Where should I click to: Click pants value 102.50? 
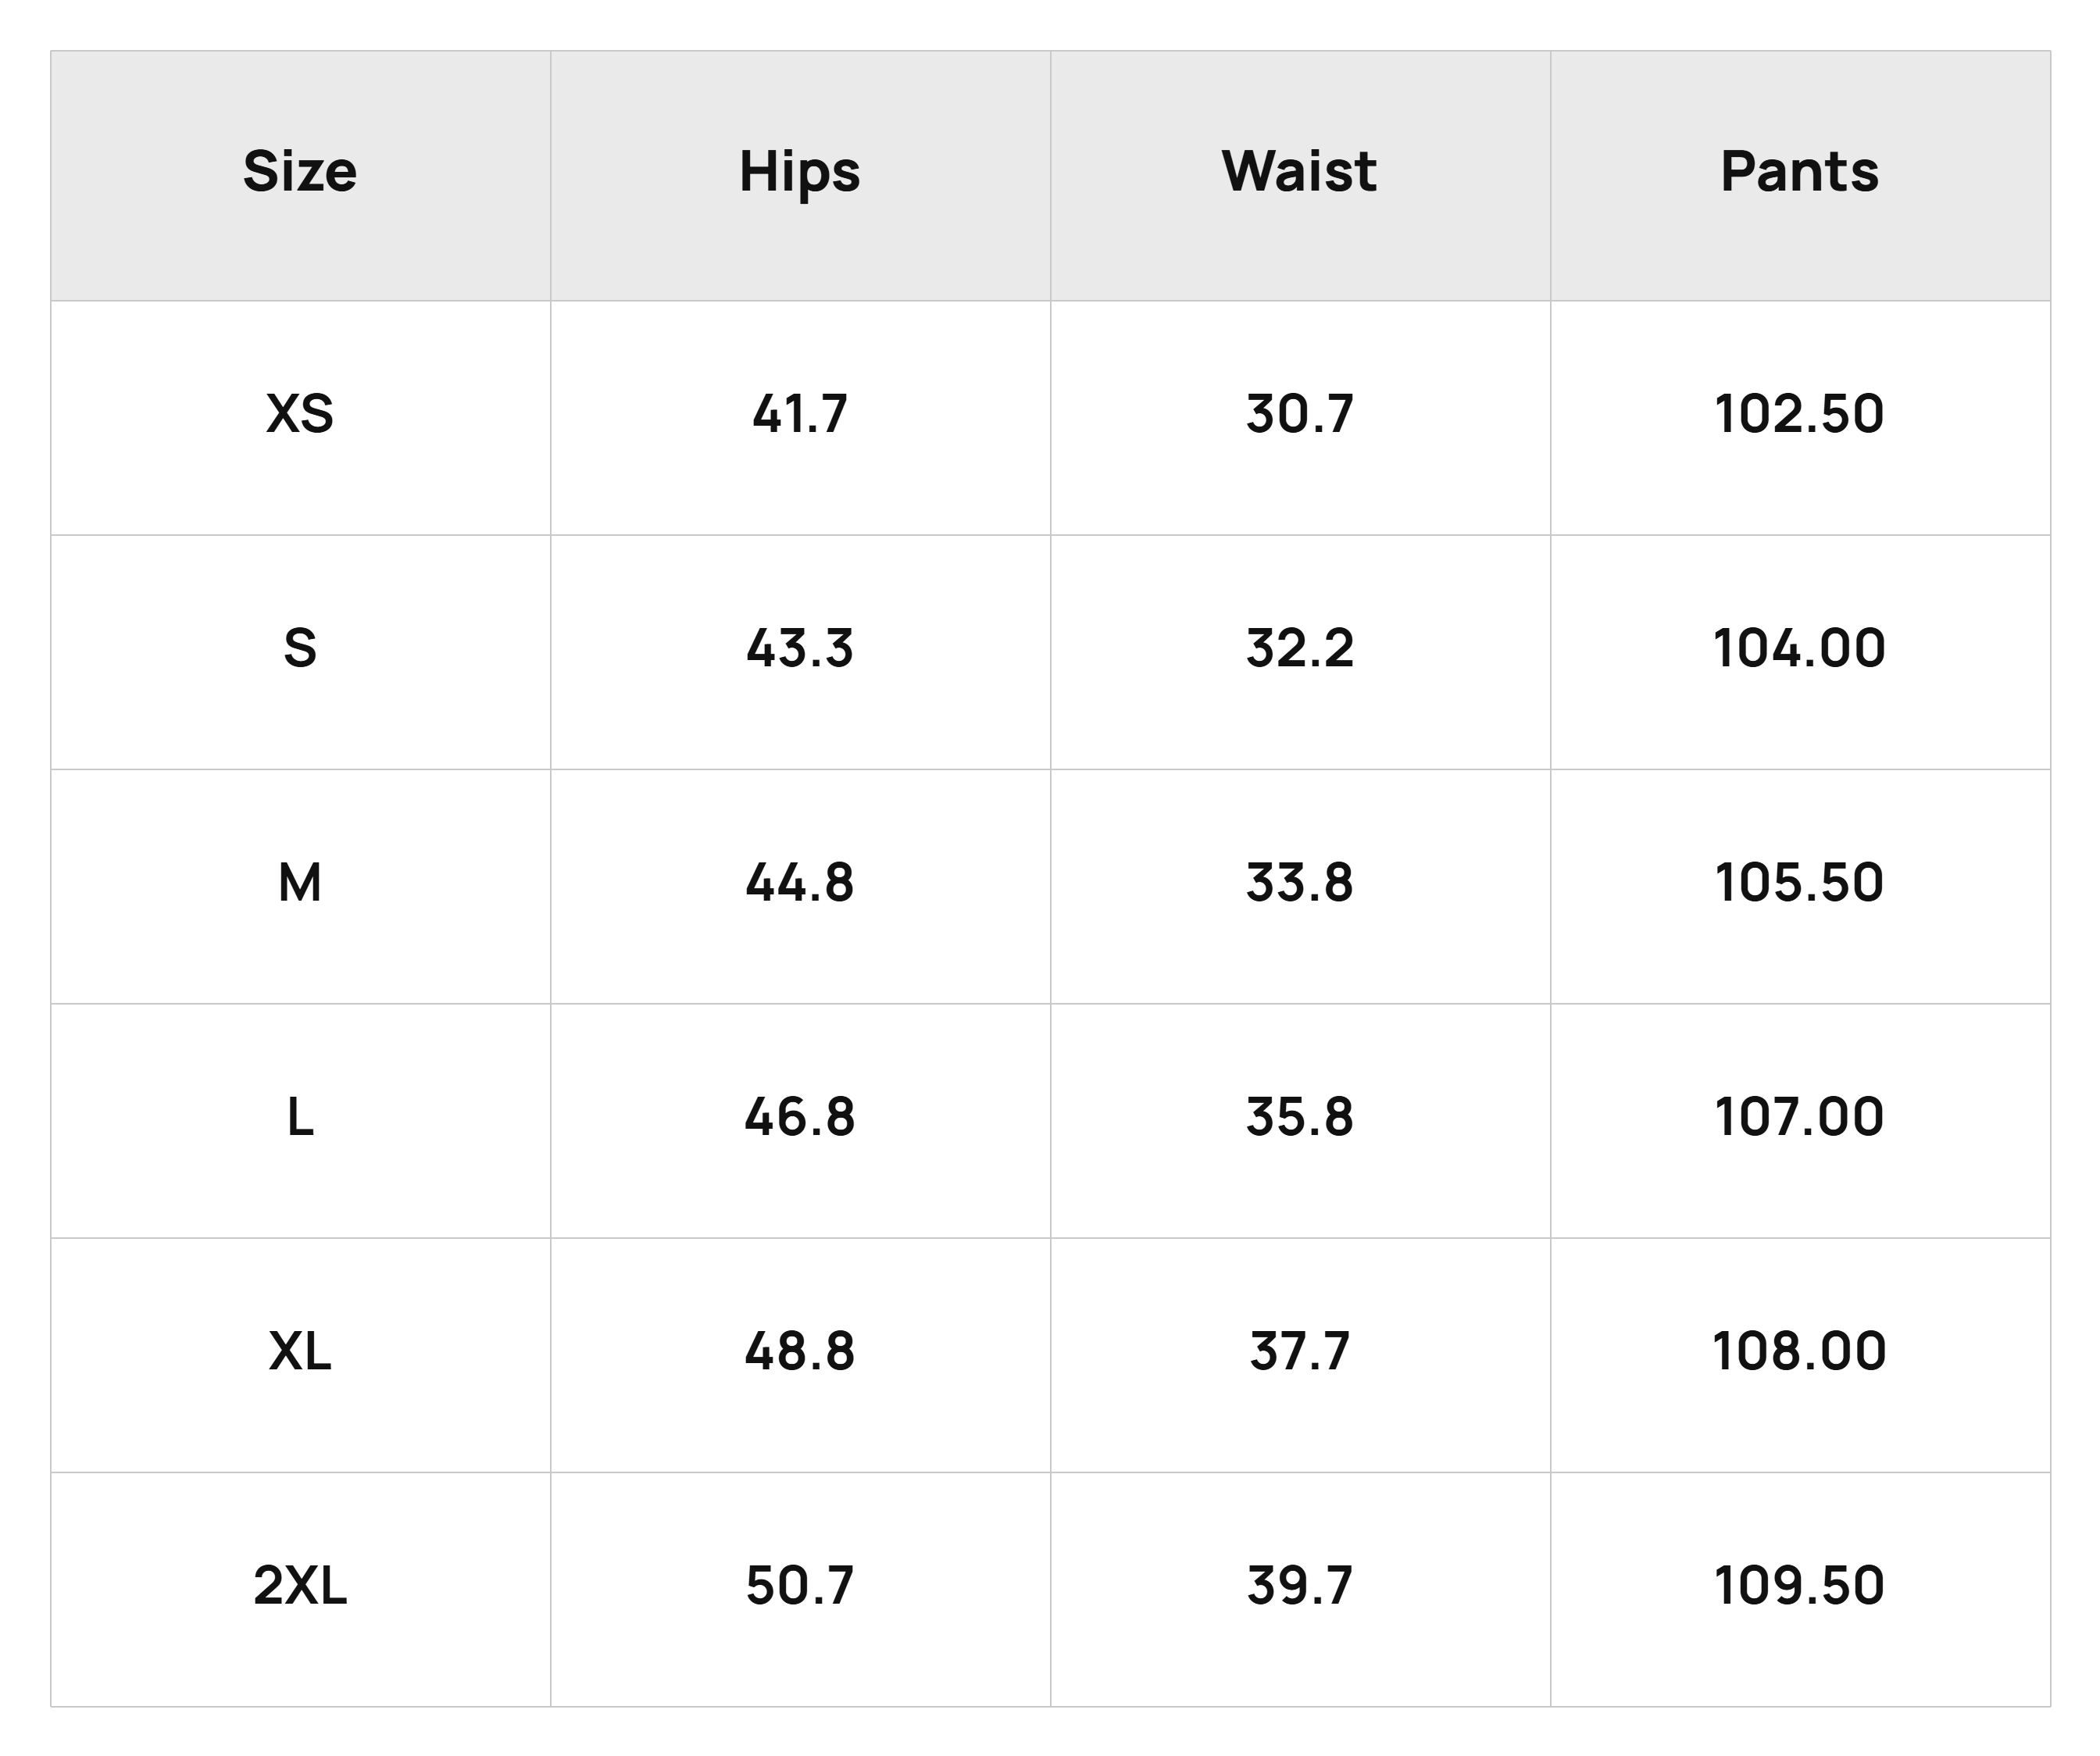1800,414
